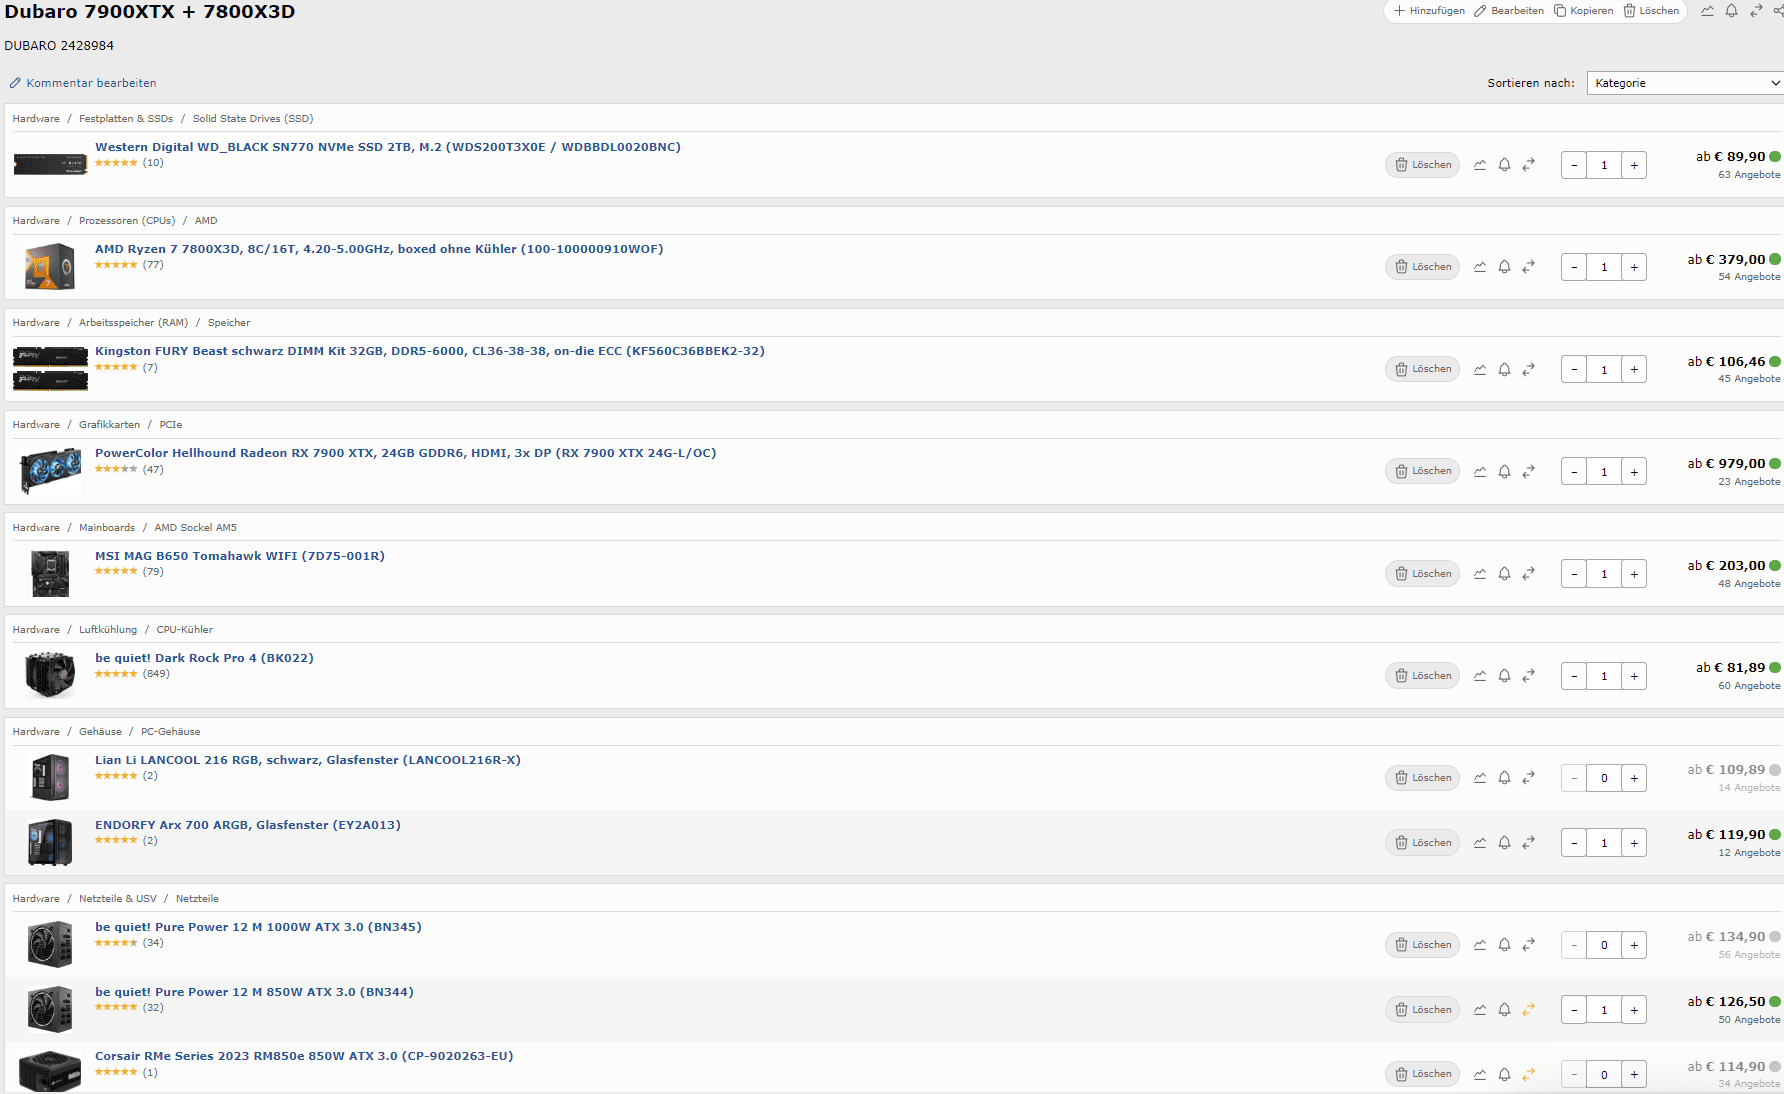Open PC-Gehäuse breadcrumb link
The image size is (1784, 1094).
coord(171,732)
